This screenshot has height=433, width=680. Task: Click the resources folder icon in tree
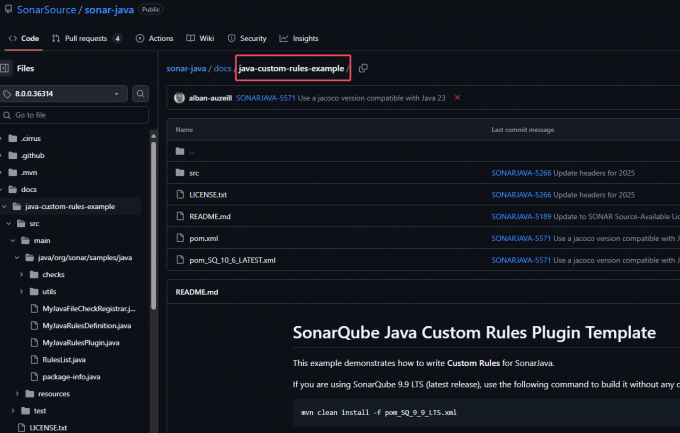29,394
